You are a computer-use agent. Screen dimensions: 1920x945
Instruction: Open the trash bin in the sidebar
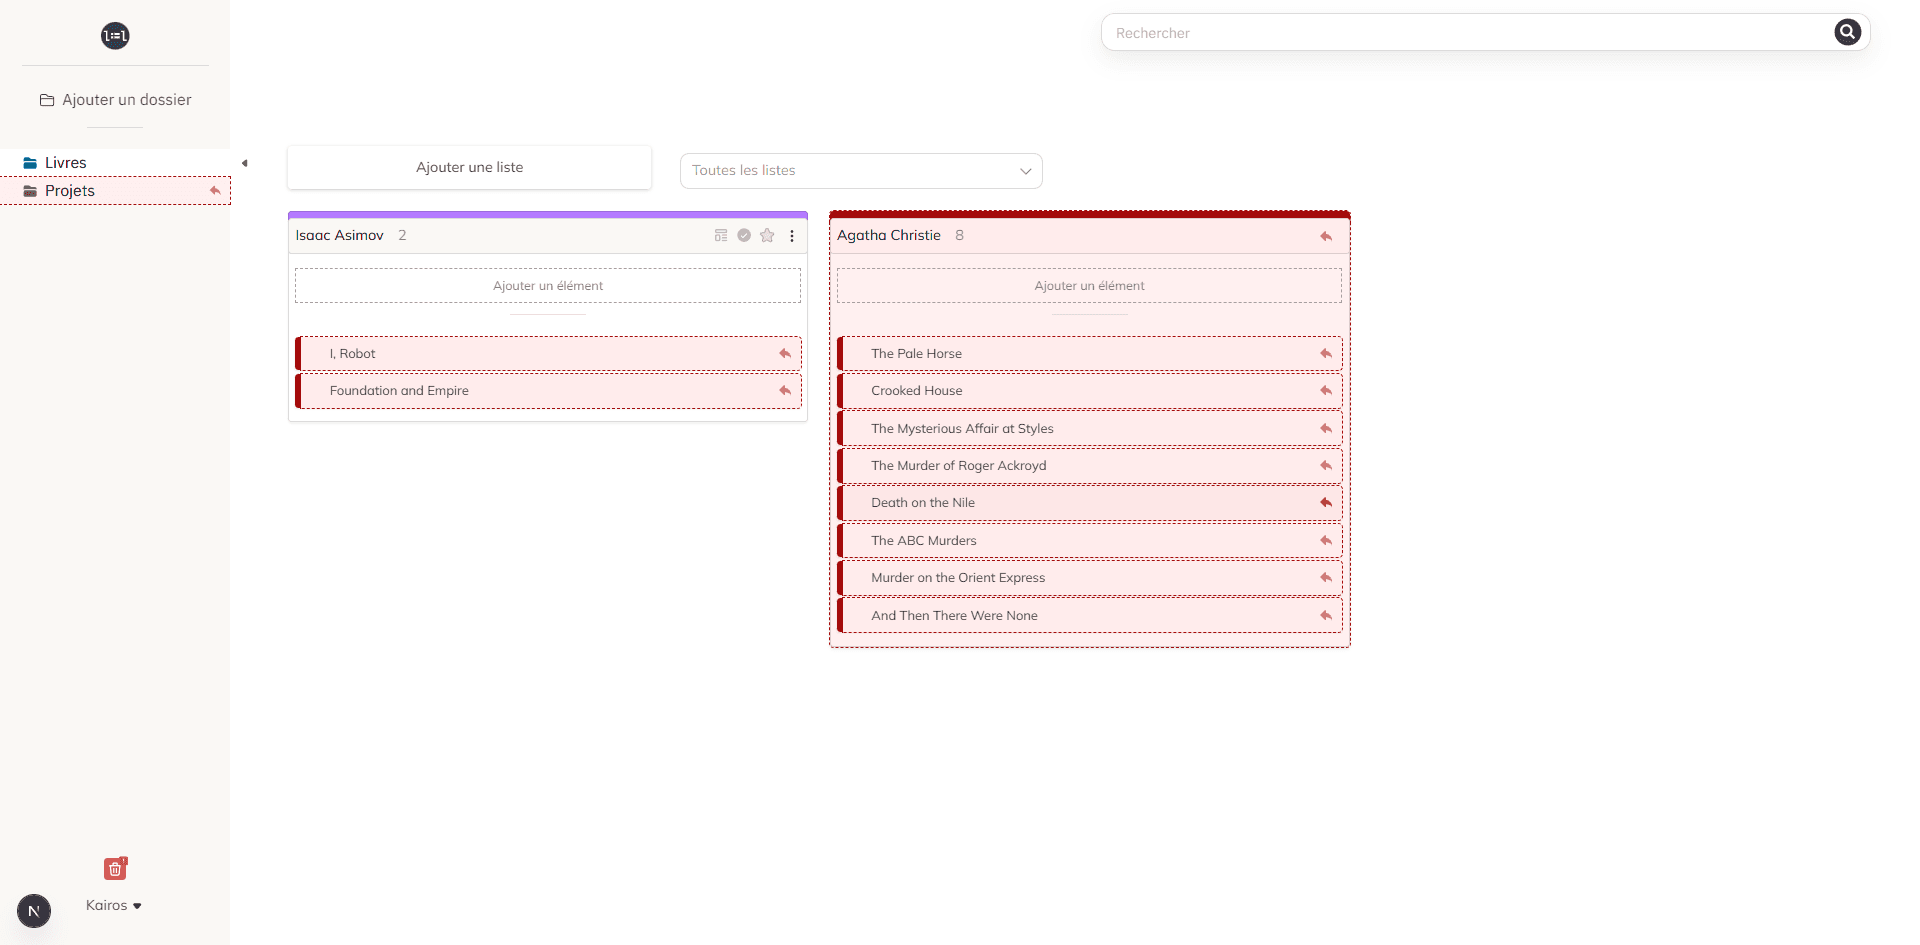[115, 868]
